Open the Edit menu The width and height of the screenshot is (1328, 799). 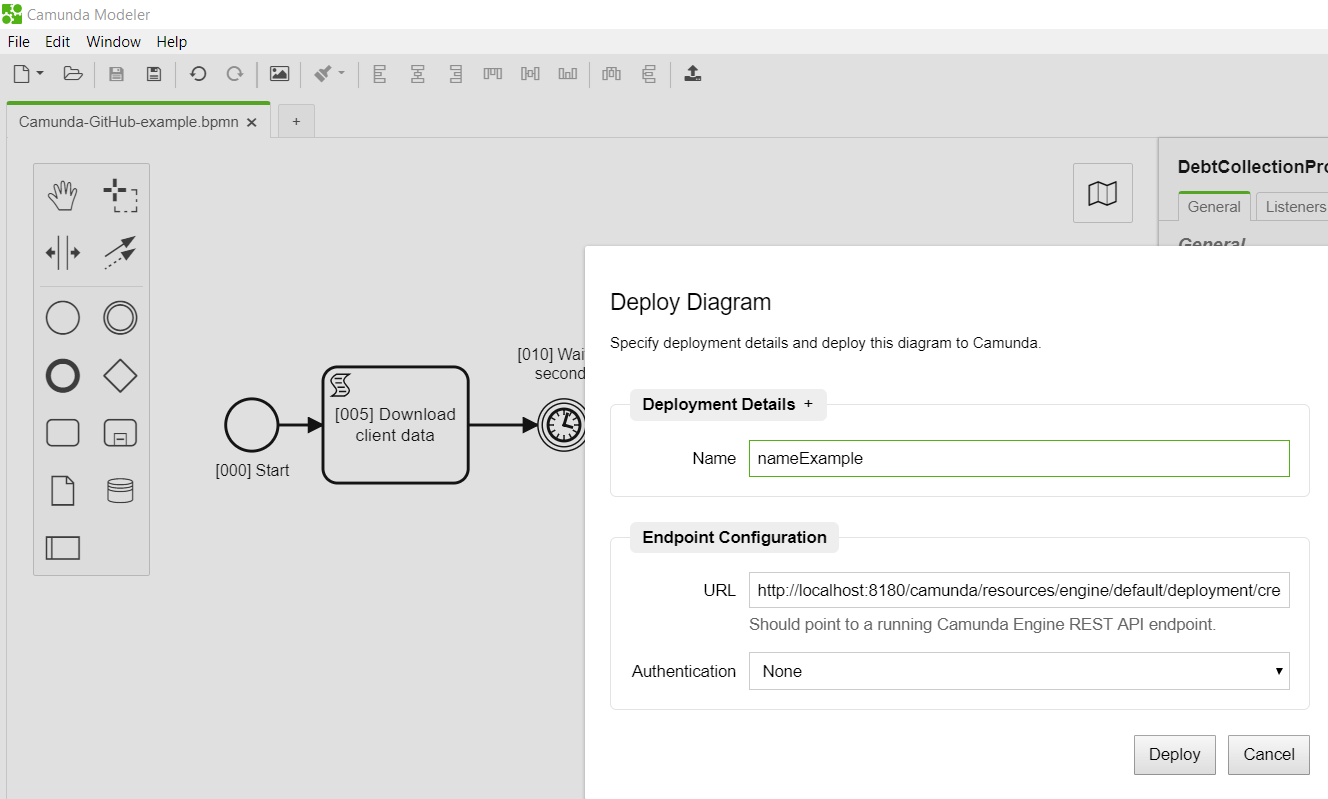58,42
